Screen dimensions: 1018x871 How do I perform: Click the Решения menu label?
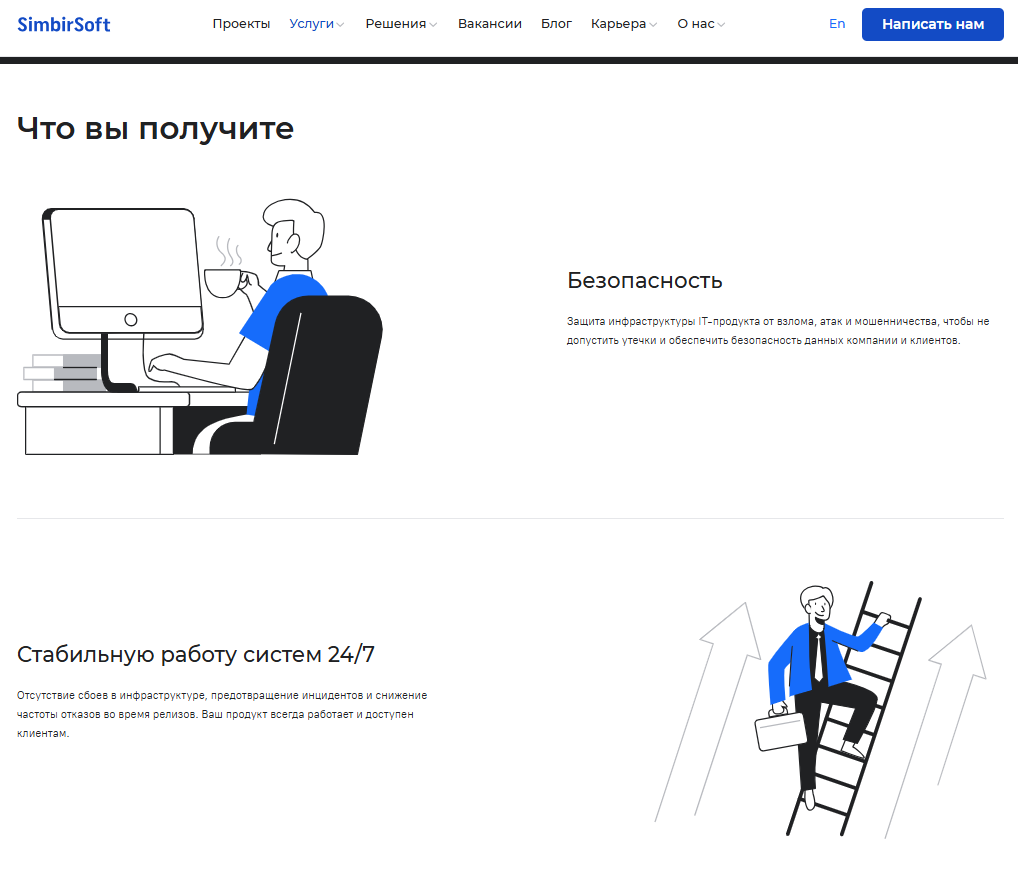396,23
